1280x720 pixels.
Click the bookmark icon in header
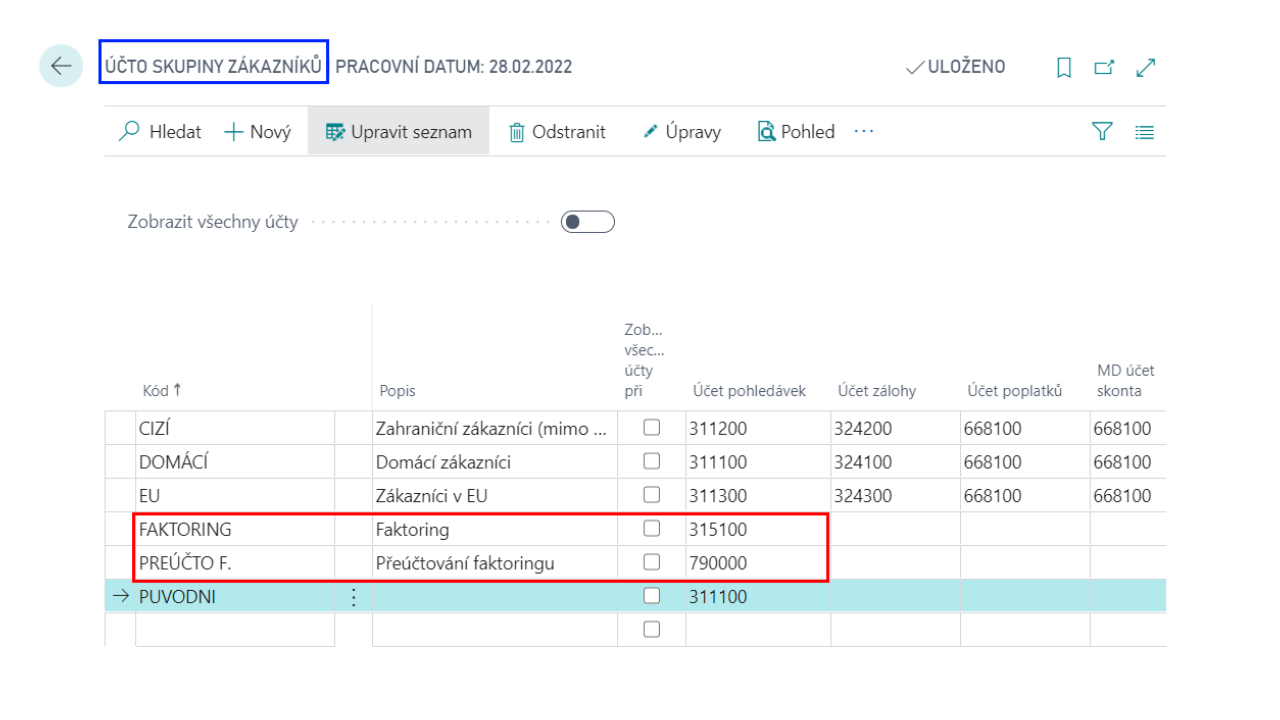tap(1064, 67)
